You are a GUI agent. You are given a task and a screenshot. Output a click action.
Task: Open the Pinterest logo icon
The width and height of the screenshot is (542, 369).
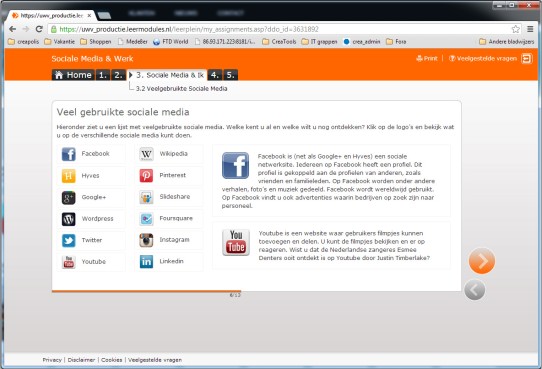coord(146,176)
